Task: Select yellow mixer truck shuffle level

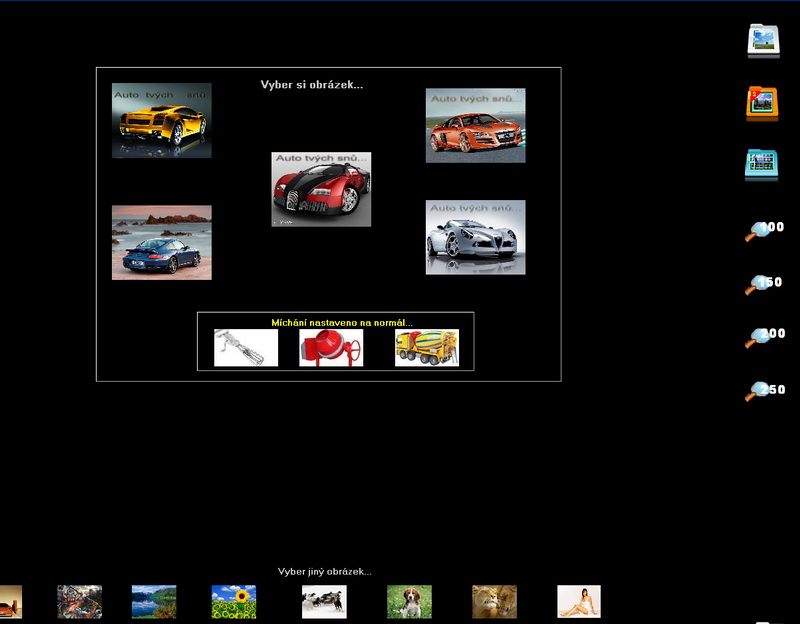Action: pyautogui.click(x=426, y=348)
